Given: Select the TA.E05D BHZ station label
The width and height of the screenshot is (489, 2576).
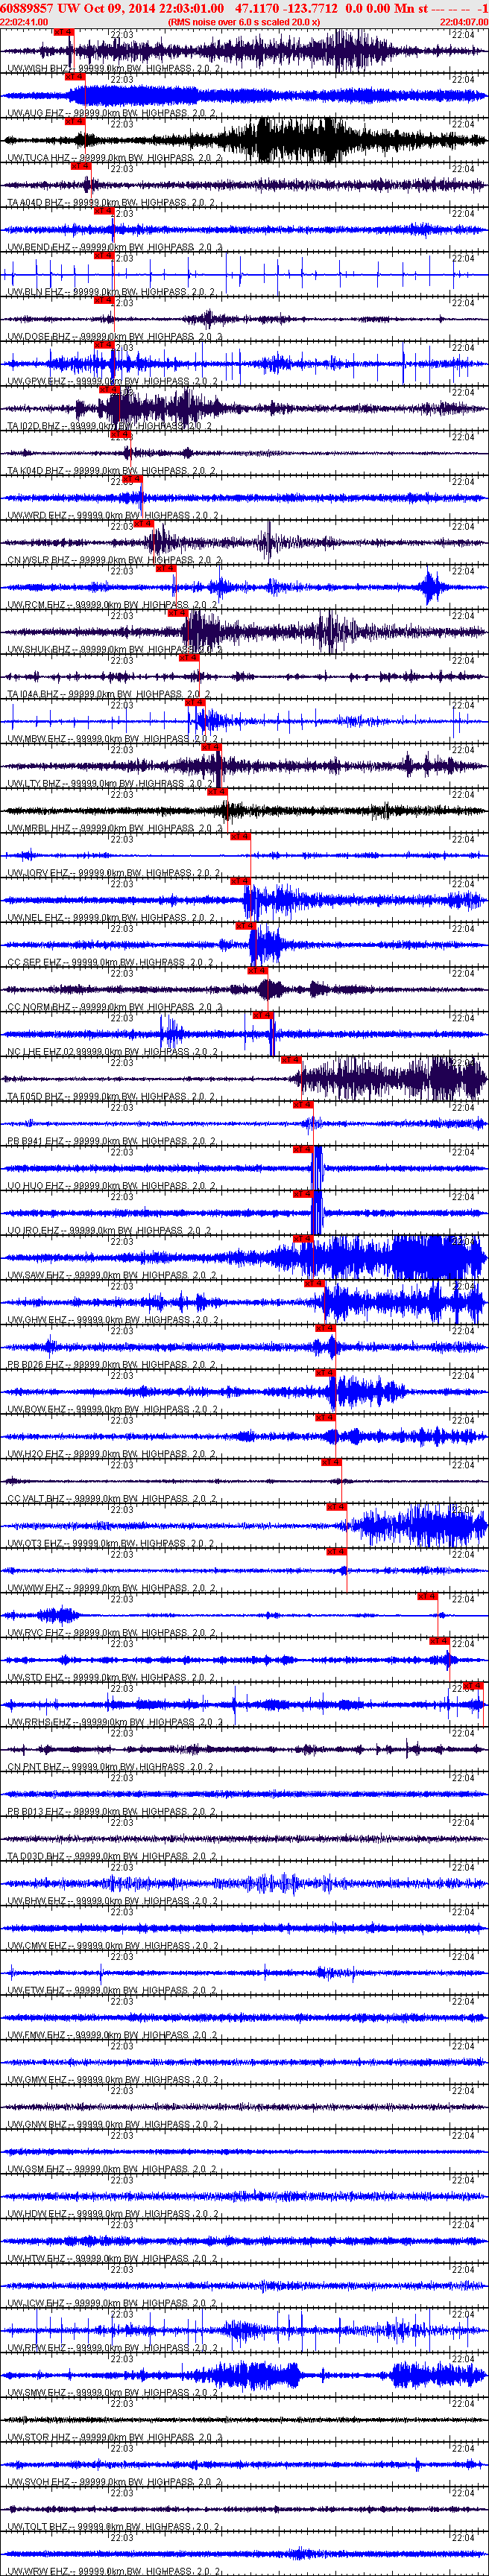Looking at the screenshot, I should click(x=111, y=1097).
